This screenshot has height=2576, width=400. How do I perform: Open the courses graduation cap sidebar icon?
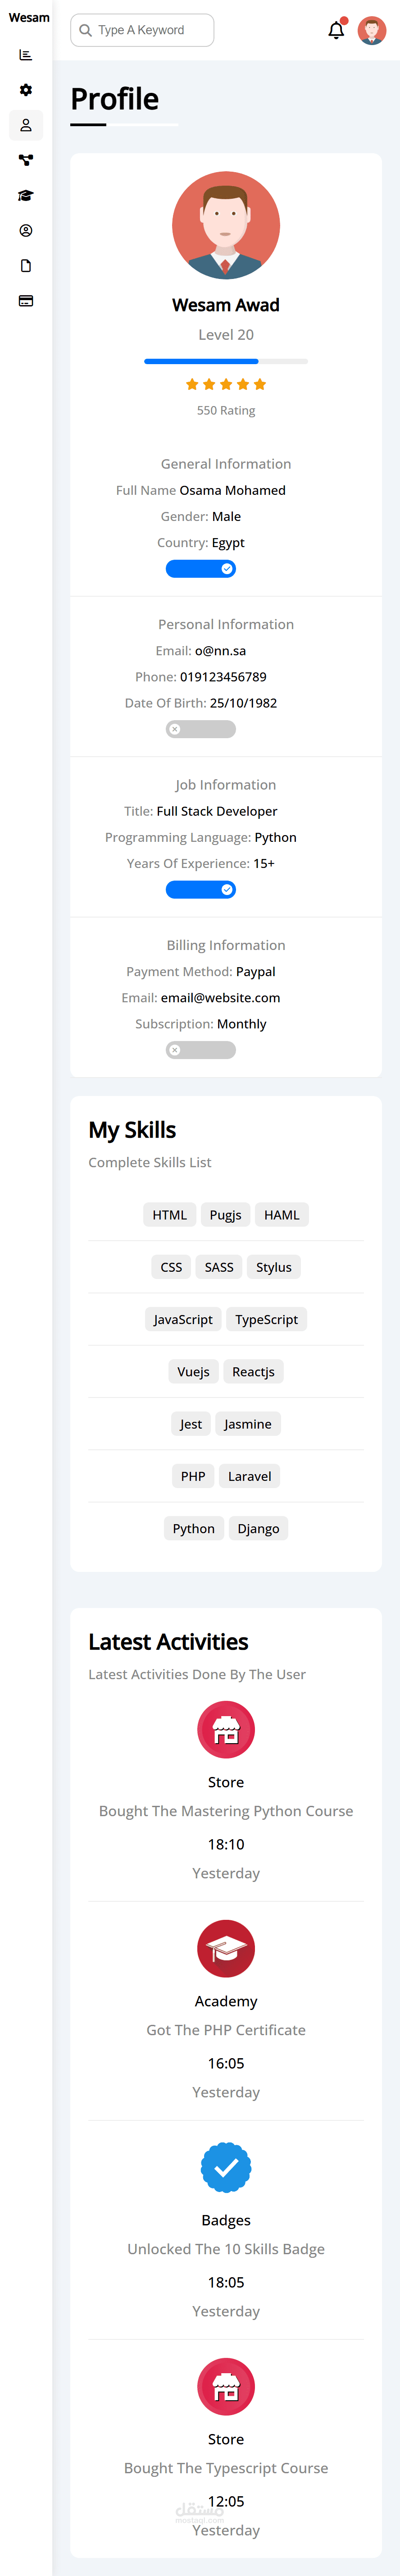[26, 195]
